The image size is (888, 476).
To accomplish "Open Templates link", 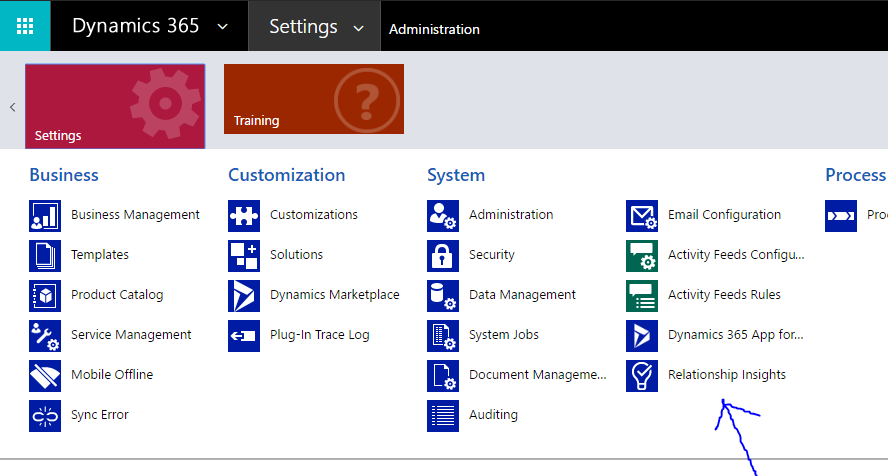I will pos(100,255).
